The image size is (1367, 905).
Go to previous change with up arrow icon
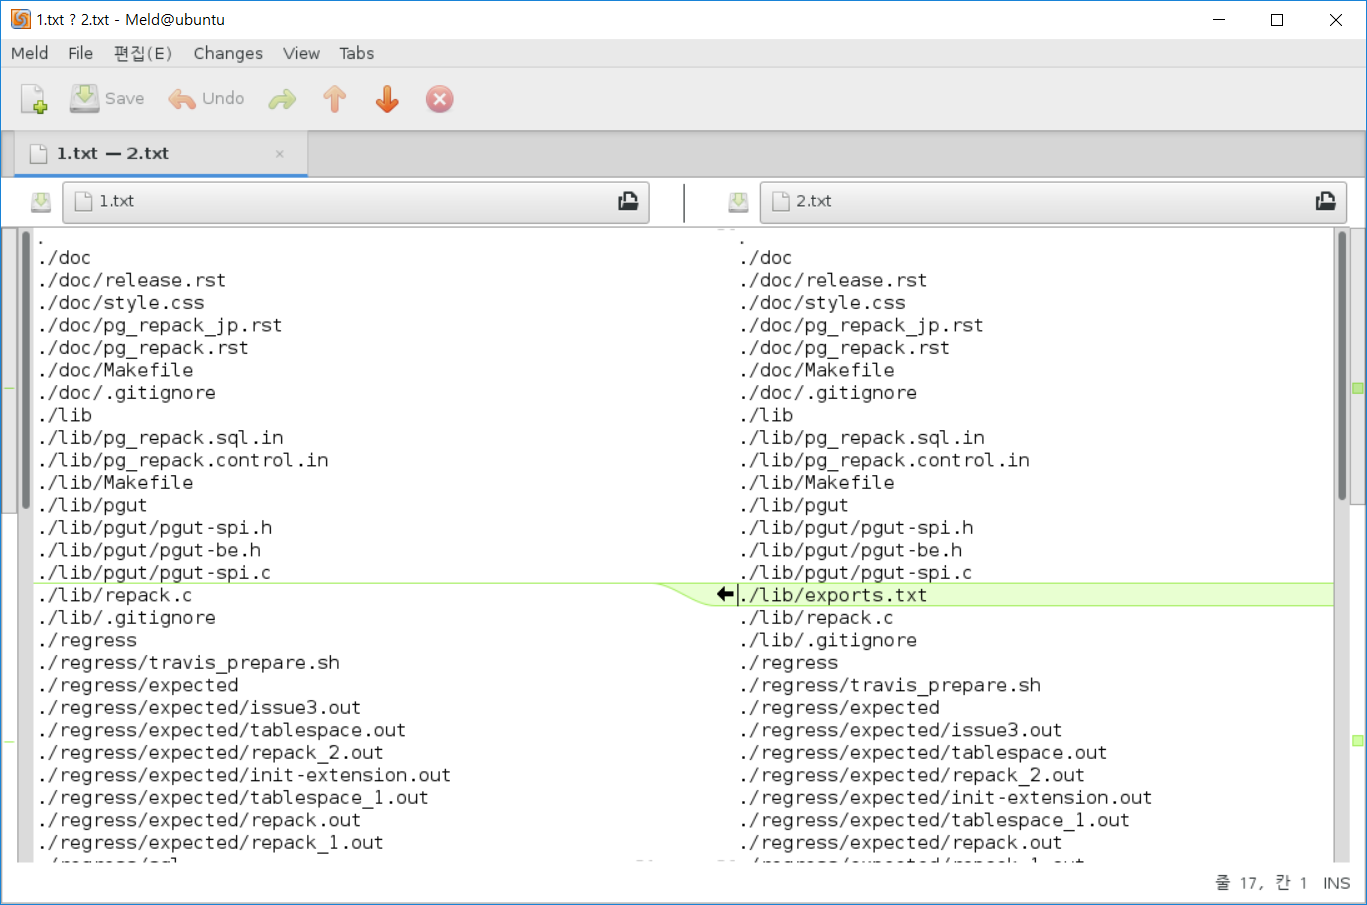pyautogui.click(x=334, y=98)
